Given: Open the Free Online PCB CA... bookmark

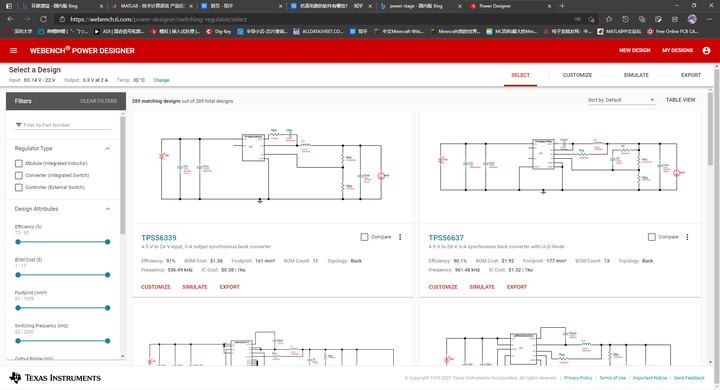Looking at the screenshot, I should pyautogui.click(x=673, y=31).
